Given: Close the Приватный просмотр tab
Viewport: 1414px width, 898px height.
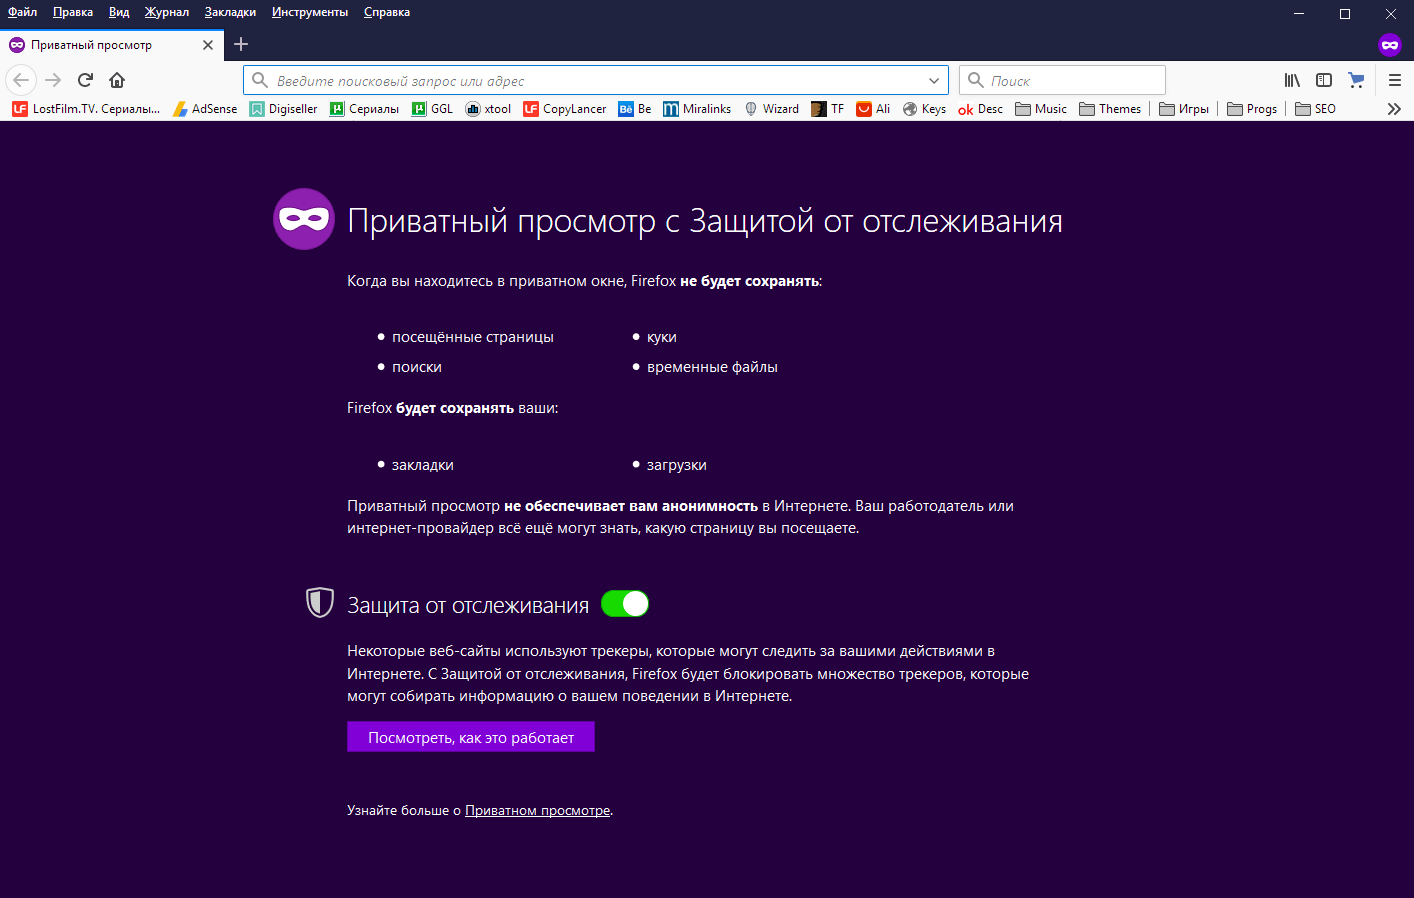Looking at the screenshot, I should pyautogui.click(x=208, y=45).
